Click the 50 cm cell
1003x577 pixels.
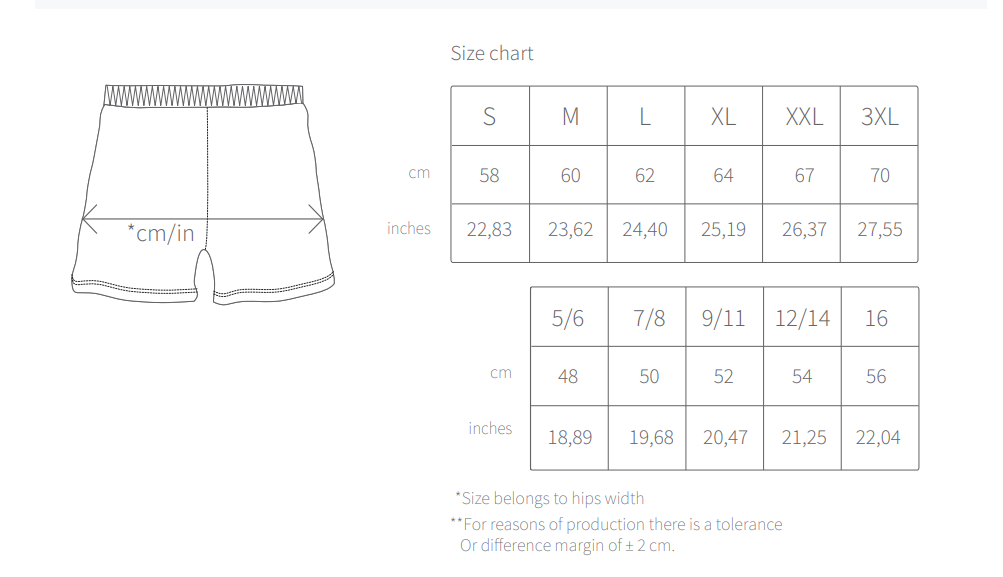pos(649,377)
